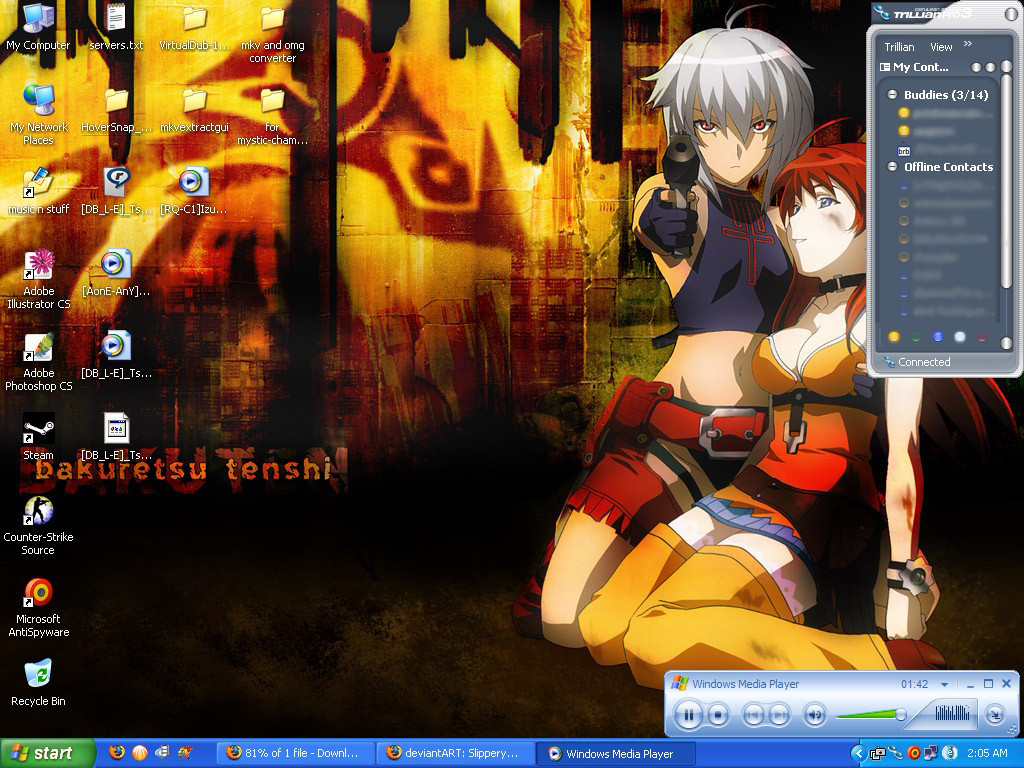1024x768 pixels.
Task: Pause playback in Windows Media Player
Action: (688, 715)
